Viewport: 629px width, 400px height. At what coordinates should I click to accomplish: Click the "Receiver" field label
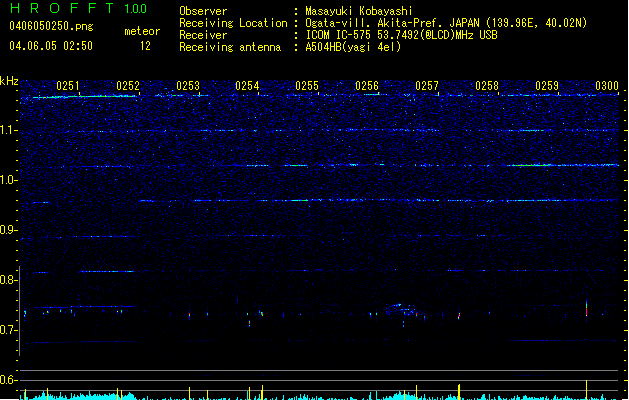[x=203, y=35]
